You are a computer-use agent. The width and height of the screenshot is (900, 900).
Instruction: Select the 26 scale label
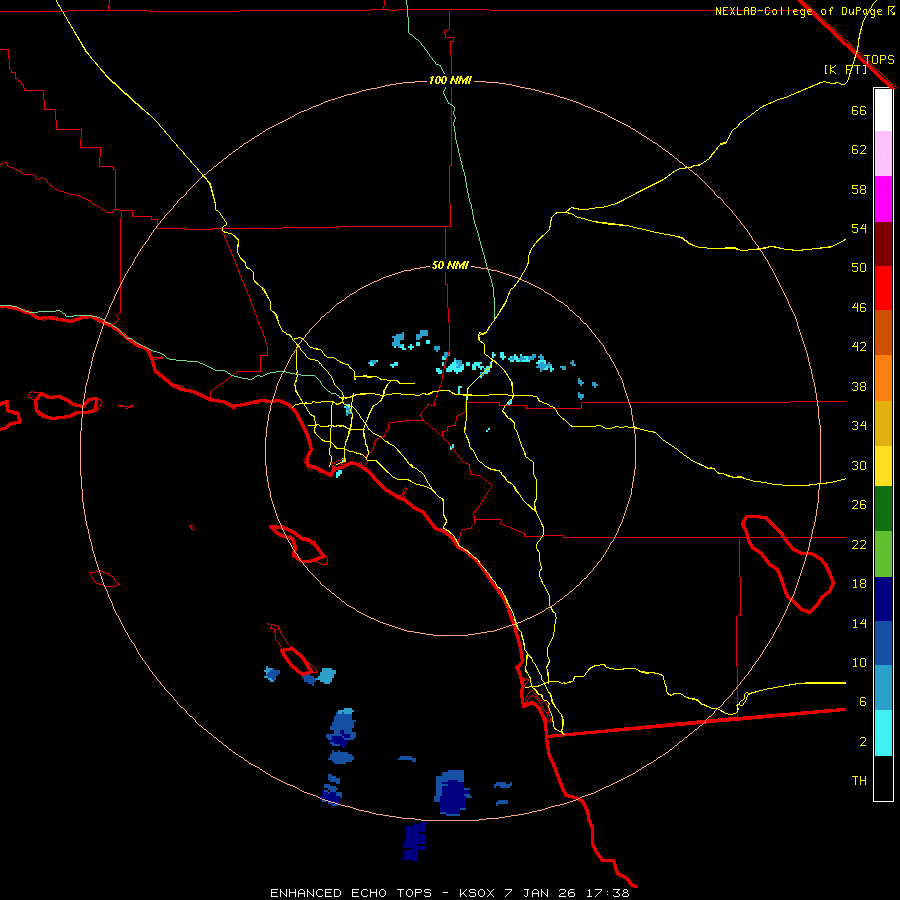click(859, 505)
